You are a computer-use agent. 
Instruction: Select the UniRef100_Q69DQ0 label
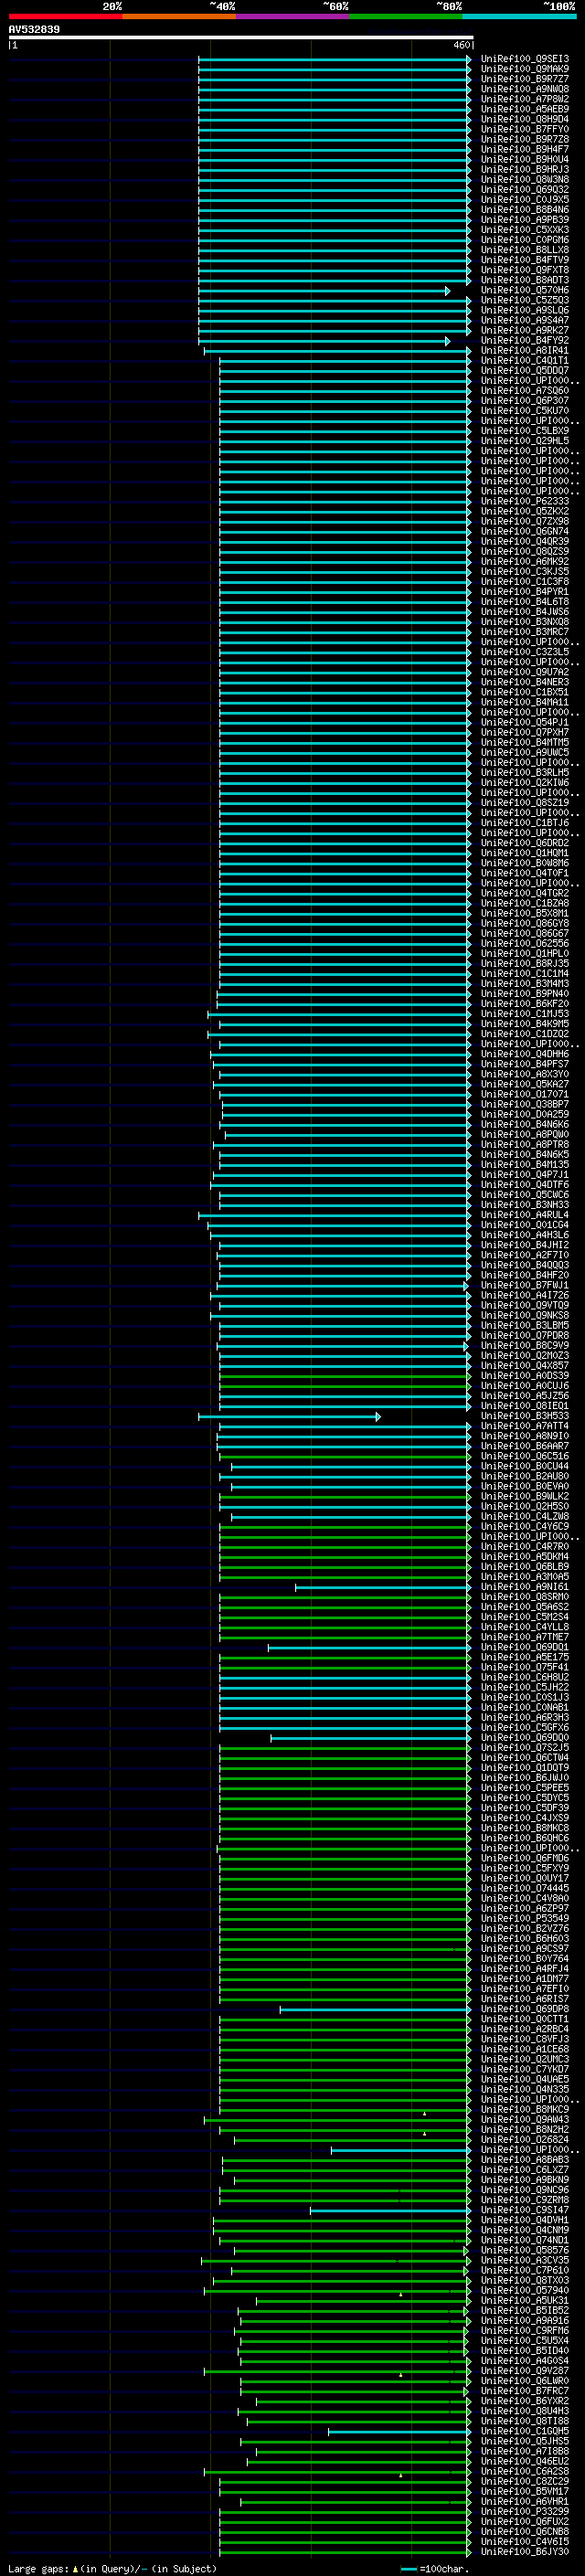525,1738
